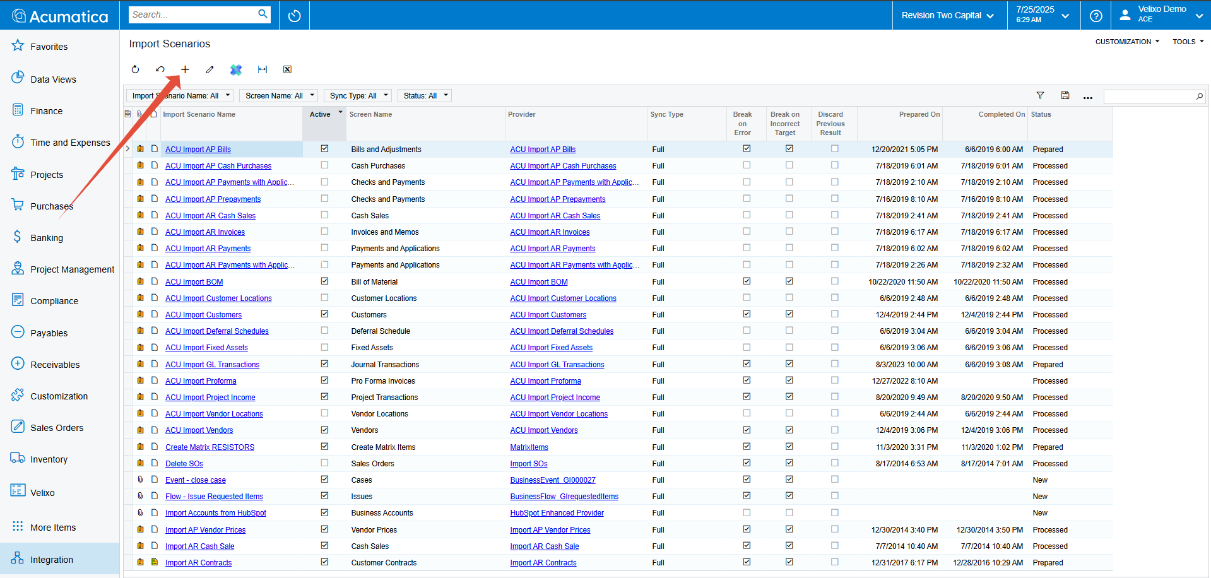Open the ACU Import AP Bills scenario link
Viewport: 1211px width, 578px height.
click(198, 149)
